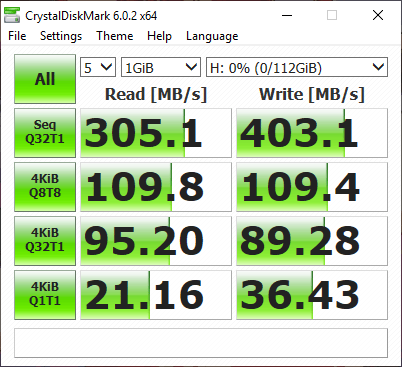Click the 305.1 sequential read result

(156, 133)
